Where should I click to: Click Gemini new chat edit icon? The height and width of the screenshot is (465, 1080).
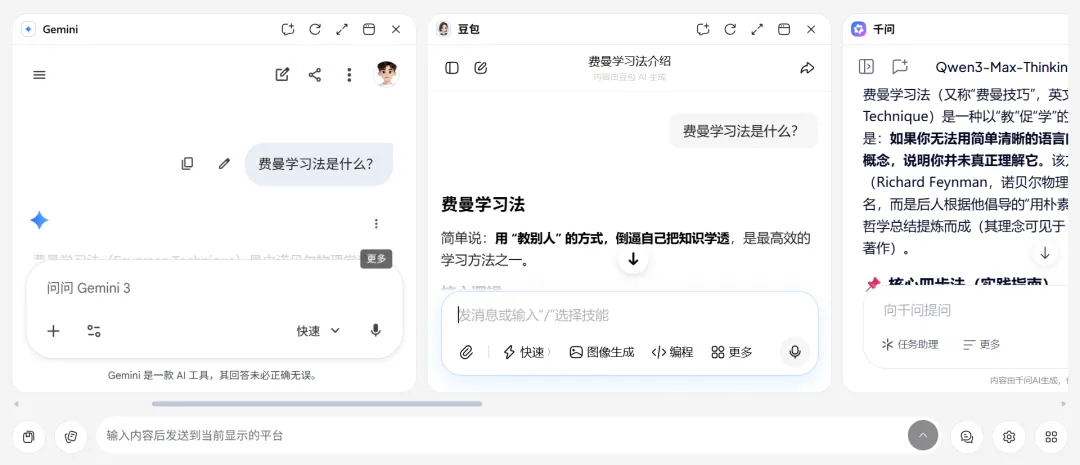coord(282,75)
